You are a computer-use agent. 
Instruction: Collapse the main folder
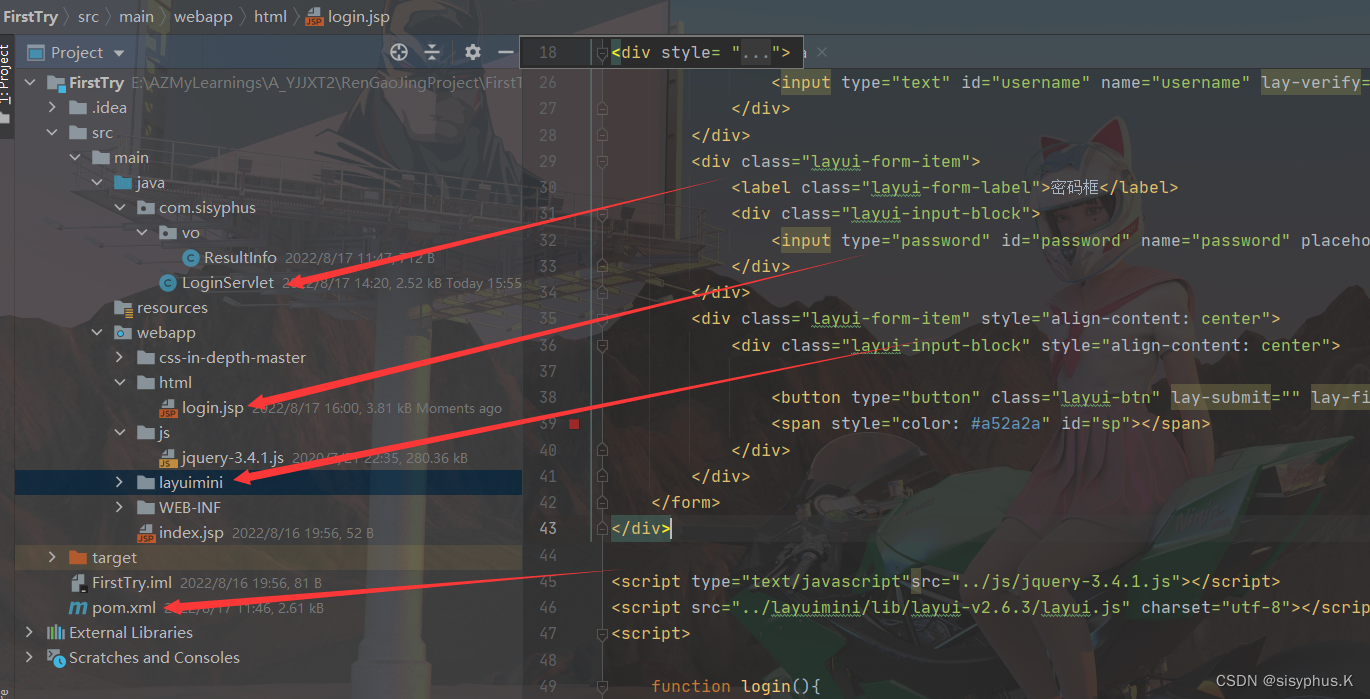point(75,158)
